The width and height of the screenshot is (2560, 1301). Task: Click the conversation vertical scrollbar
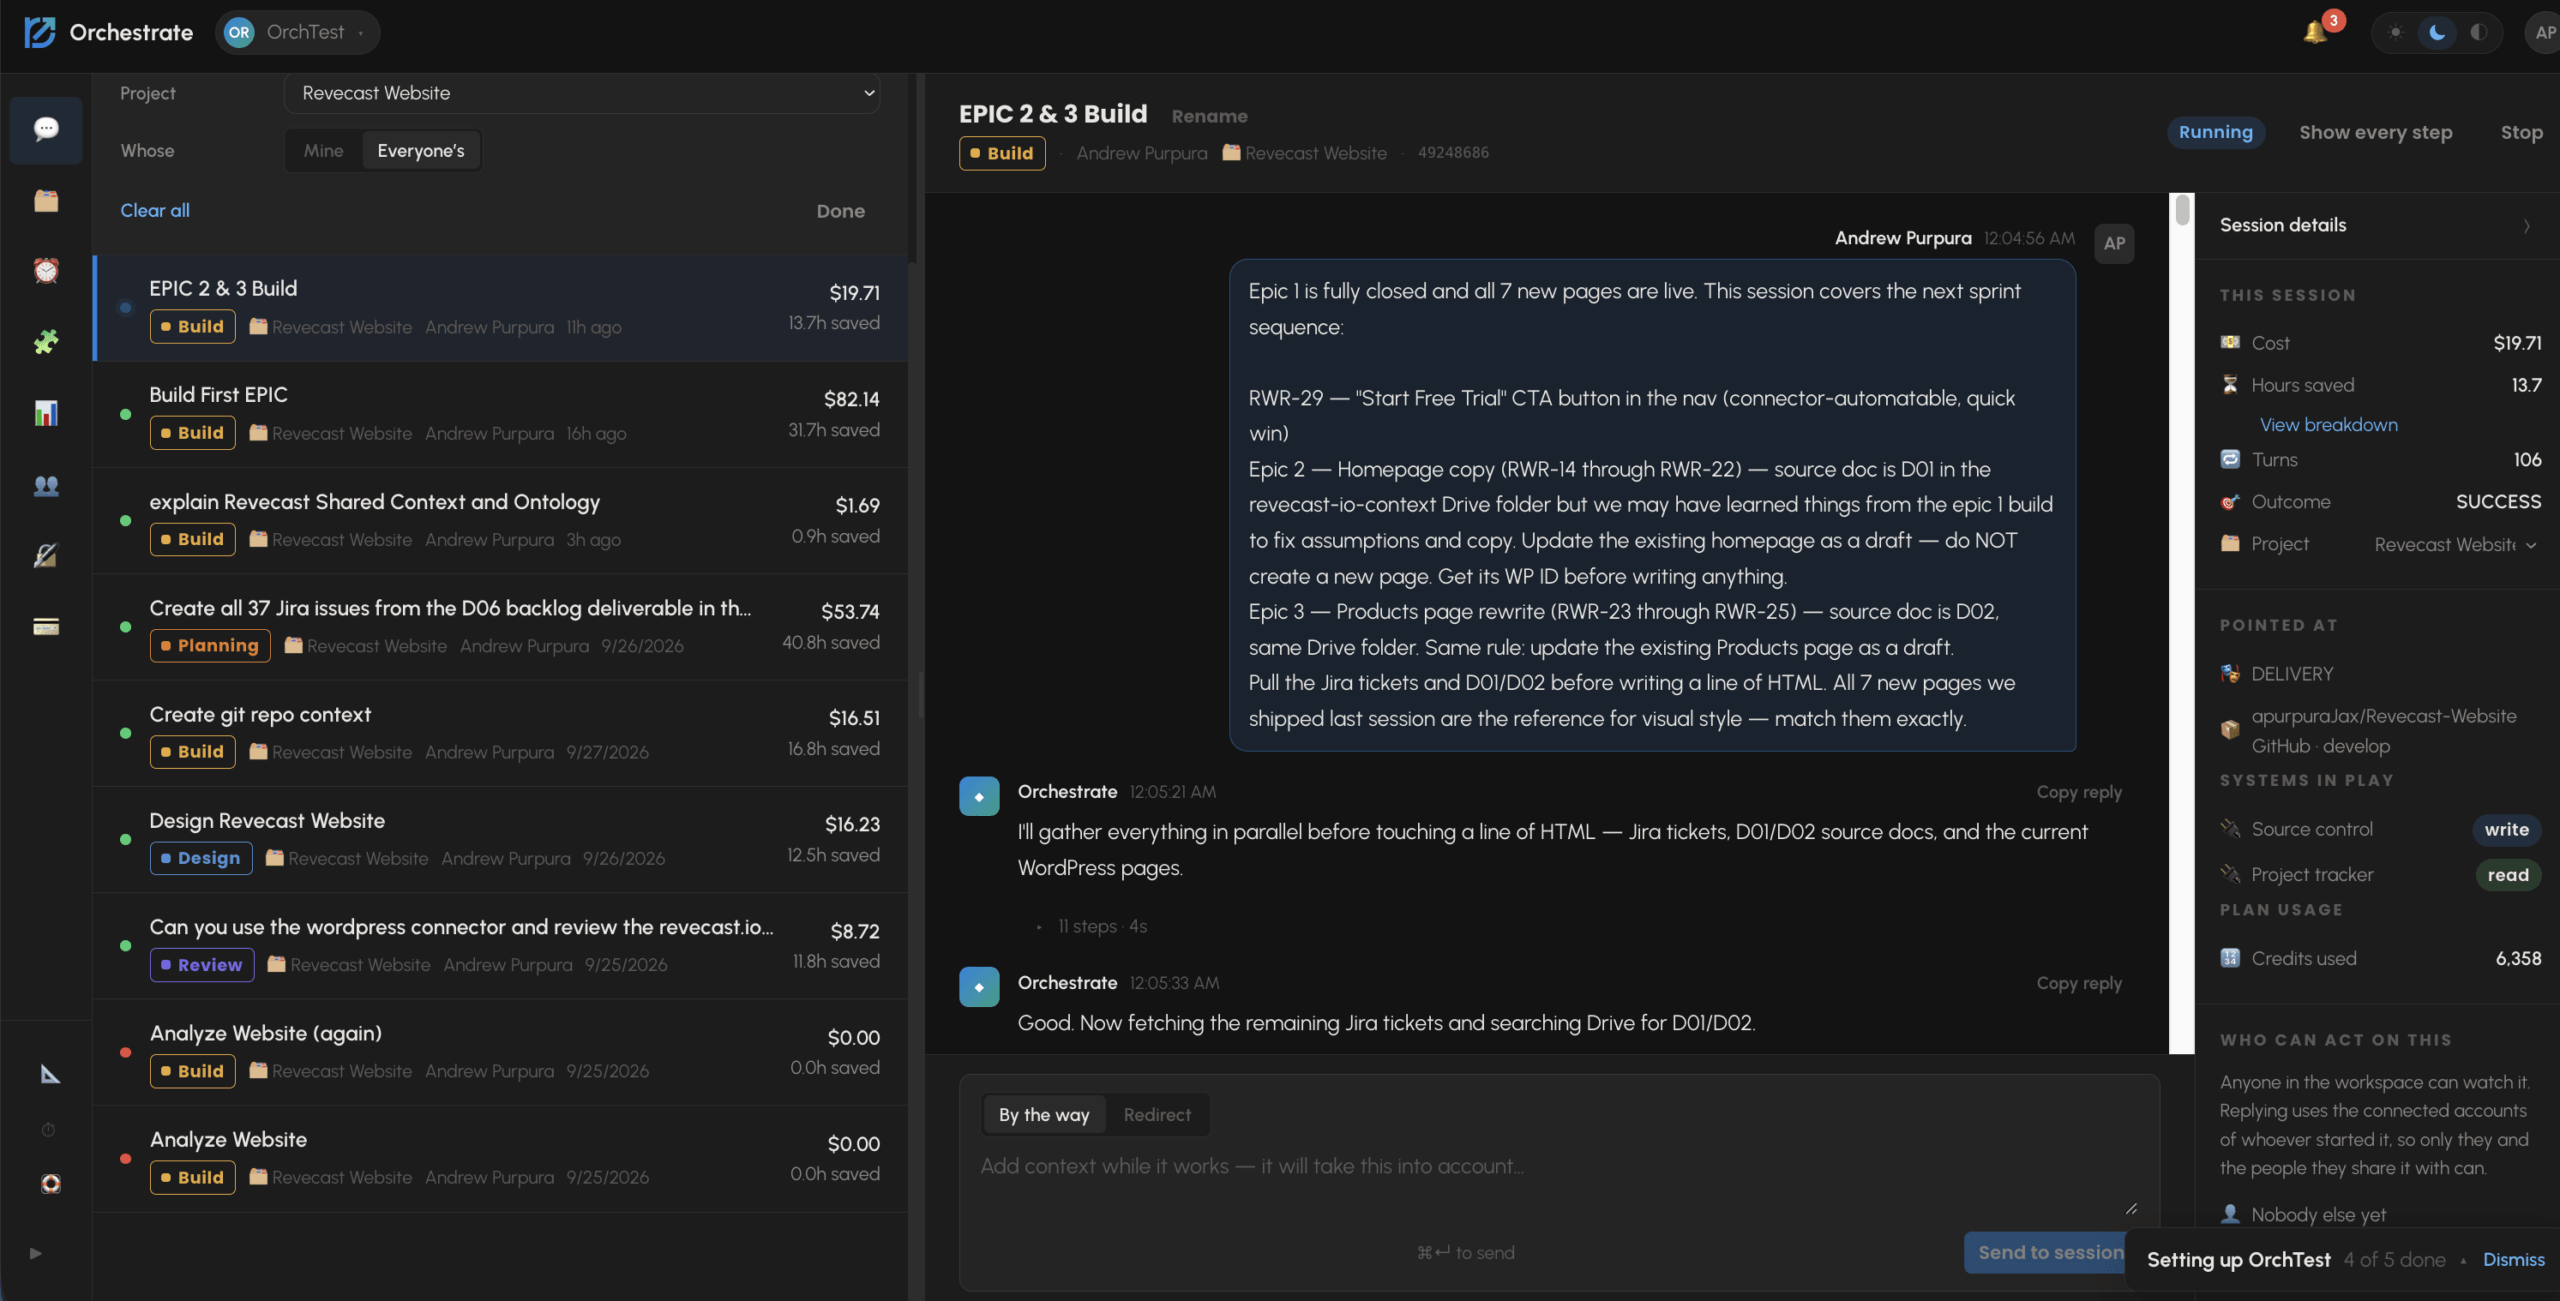[2182, 623]
